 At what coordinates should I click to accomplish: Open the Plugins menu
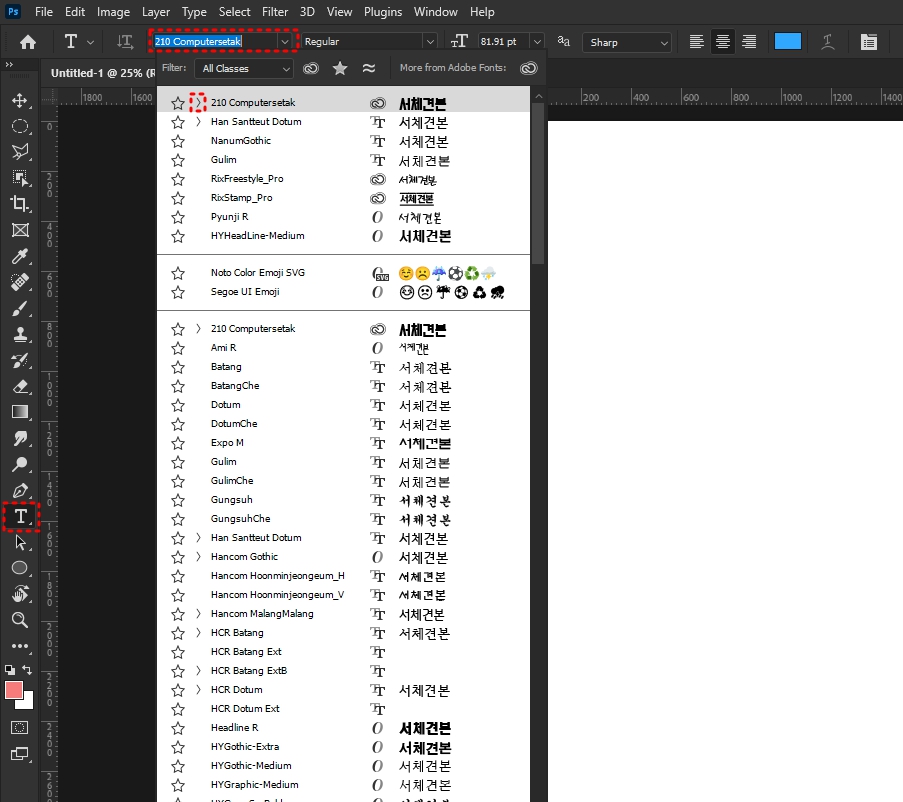click(383, 12)
